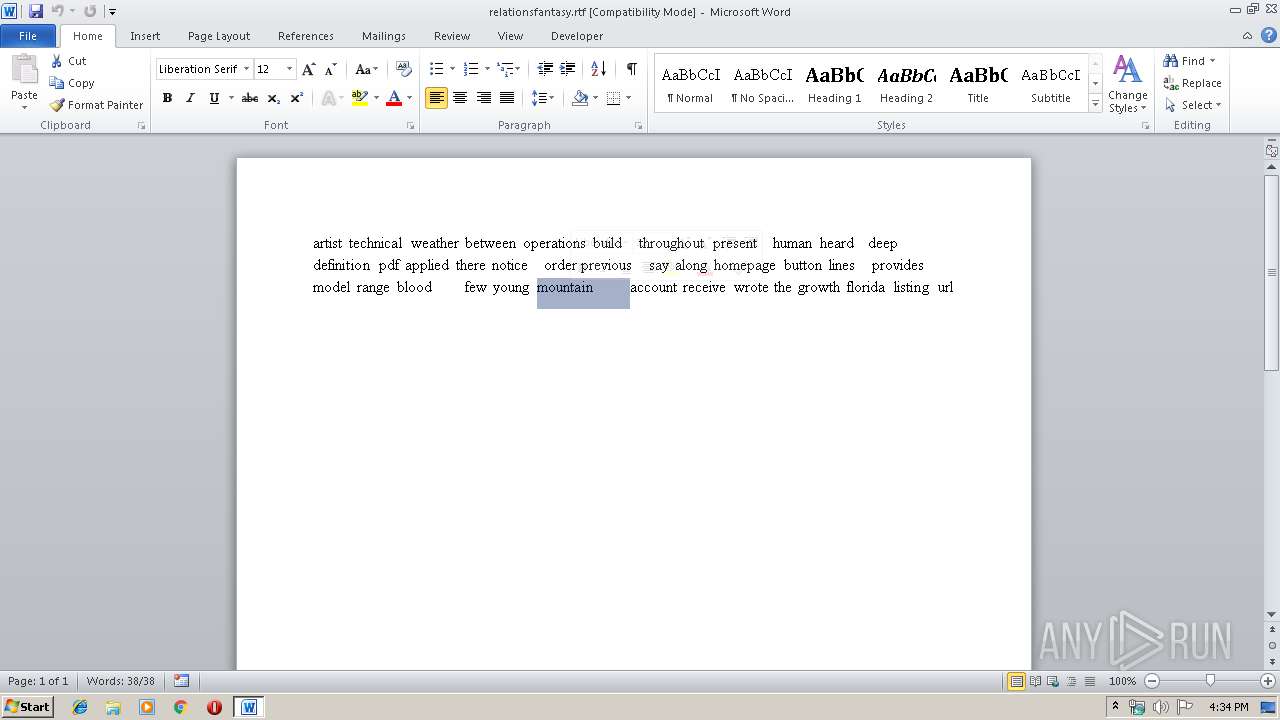Toggle strikethrough formatting

tap(250, 98)
